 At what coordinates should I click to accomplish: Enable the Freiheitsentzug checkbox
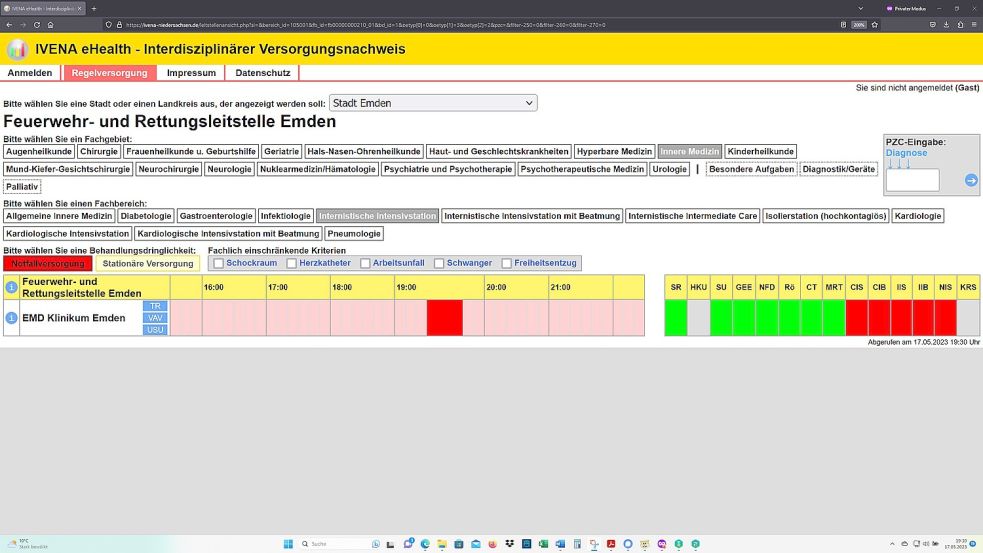click(507, 263)
